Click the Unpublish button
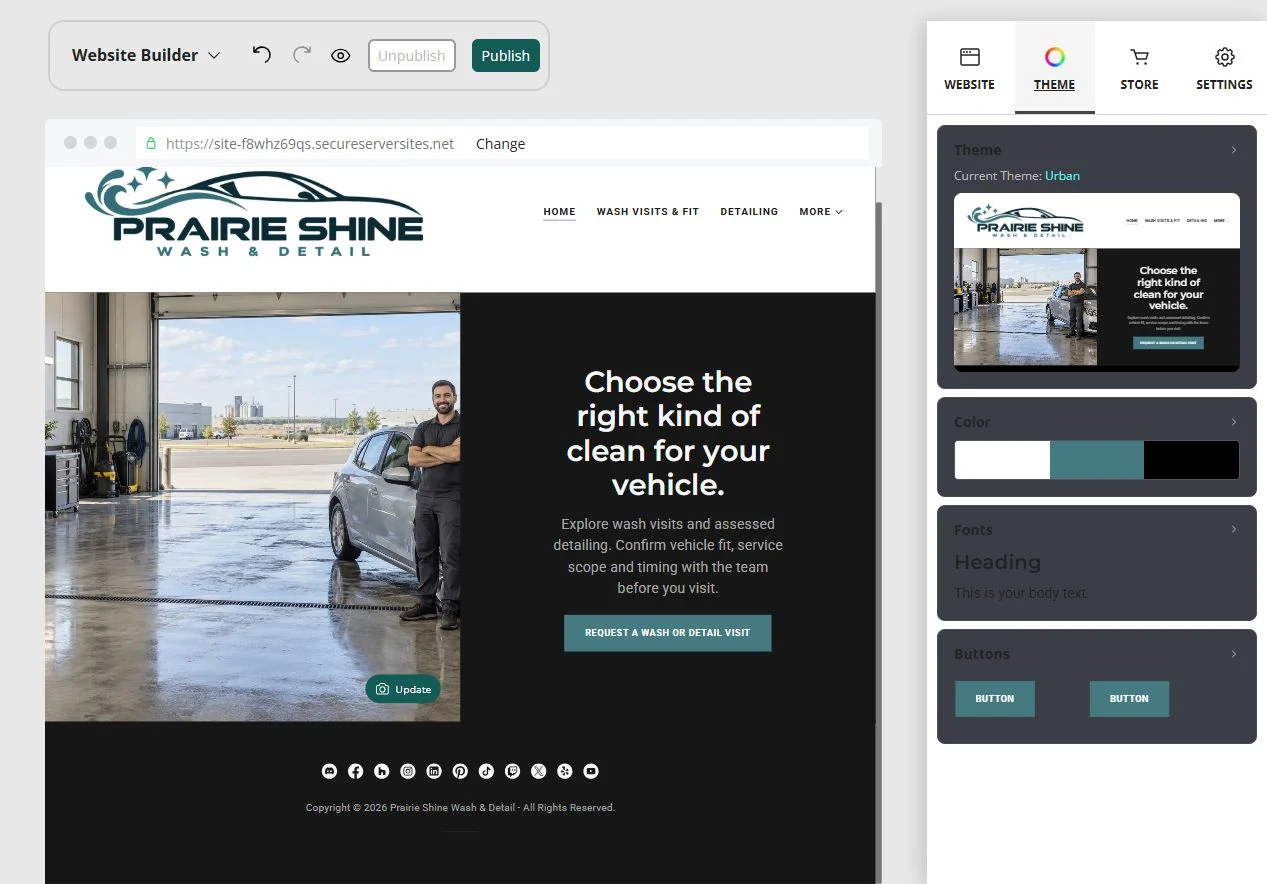The image size is (1267, 884). [x=412, y=56]
